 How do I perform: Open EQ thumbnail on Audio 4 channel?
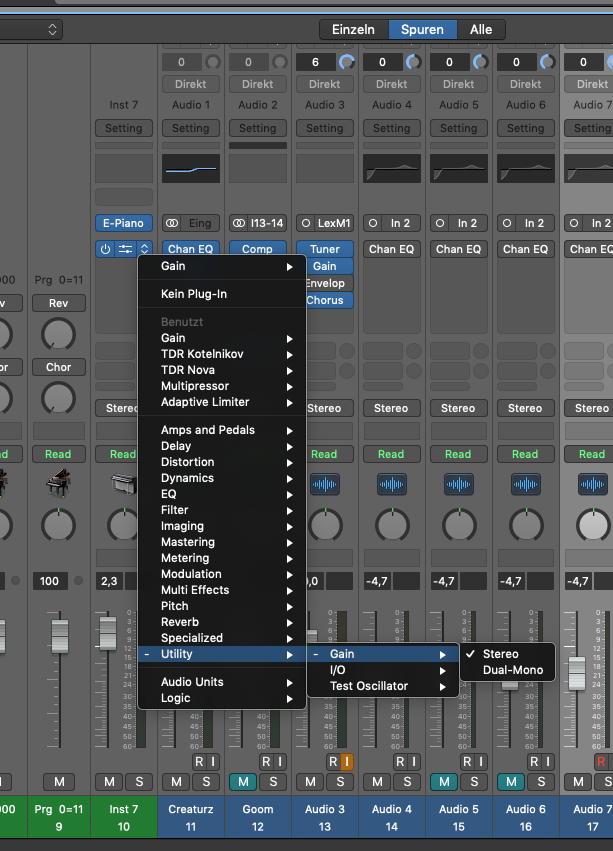(391, 168)
